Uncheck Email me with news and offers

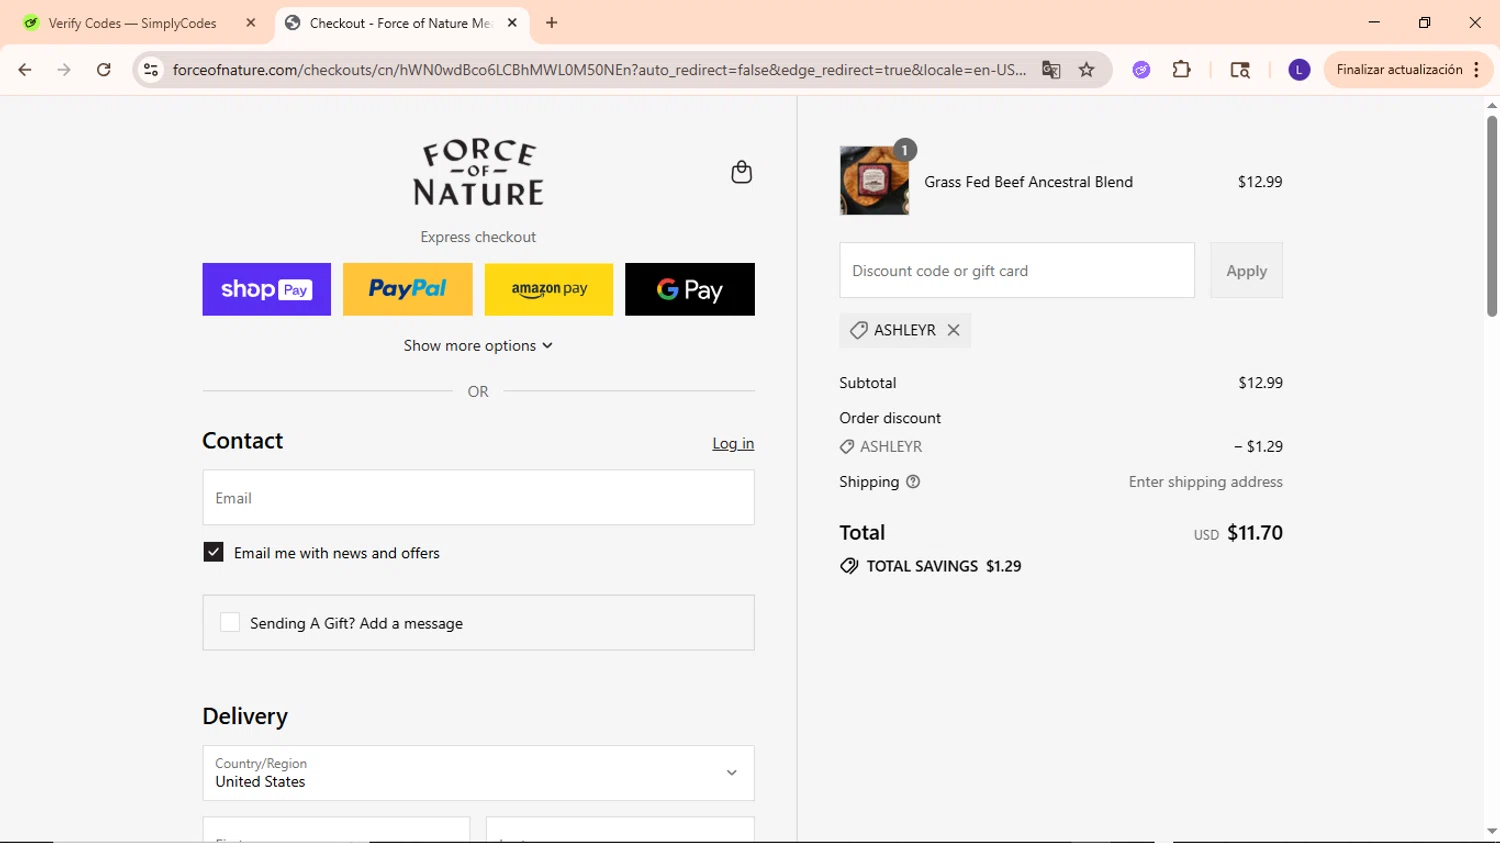[x=213, y=552]
